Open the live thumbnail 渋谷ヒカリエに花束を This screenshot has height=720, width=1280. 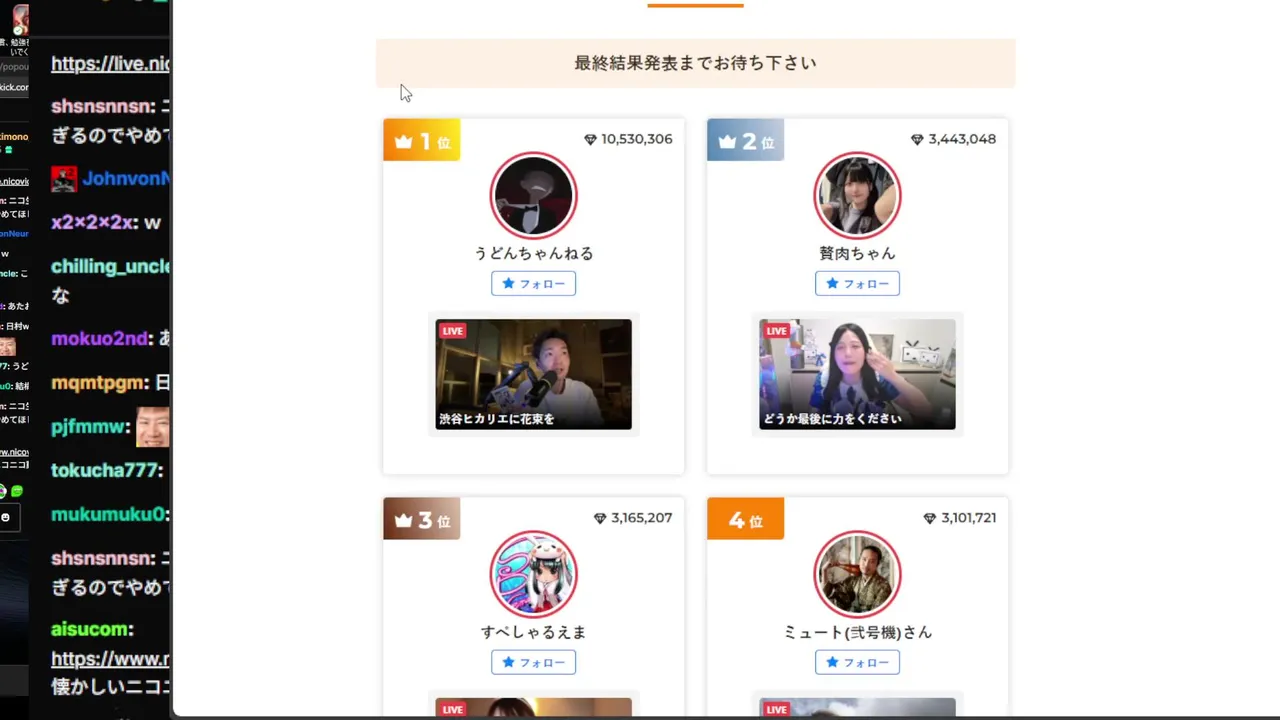pyautogui.click(x=533, y=374)
